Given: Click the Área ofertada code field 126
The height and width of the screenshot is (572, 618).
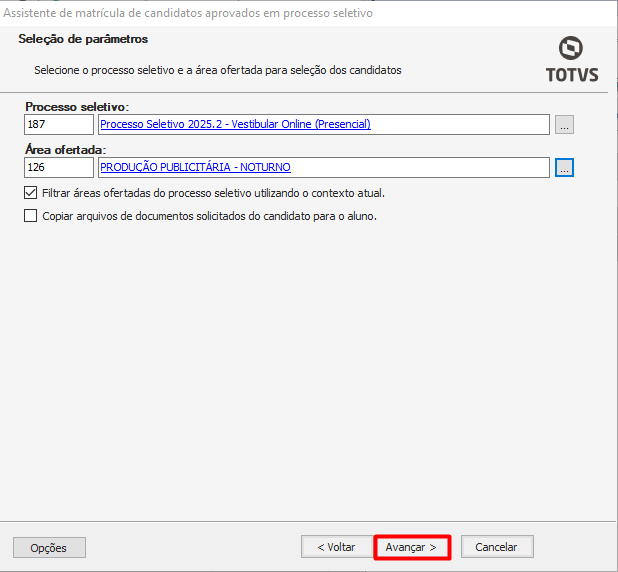Looking at the screenshot, I should click(59, 168).
